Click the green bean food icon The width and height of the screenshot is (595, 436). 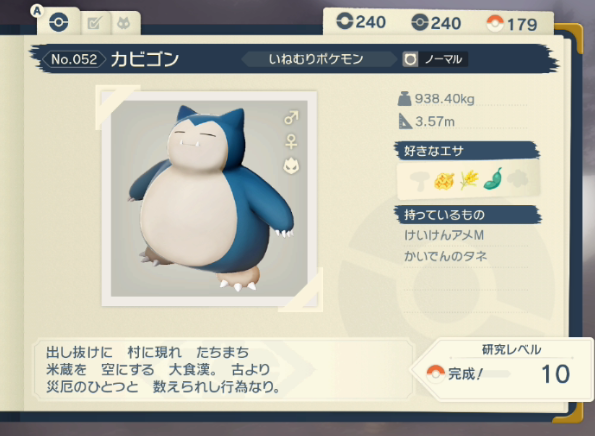pos(493,179)
